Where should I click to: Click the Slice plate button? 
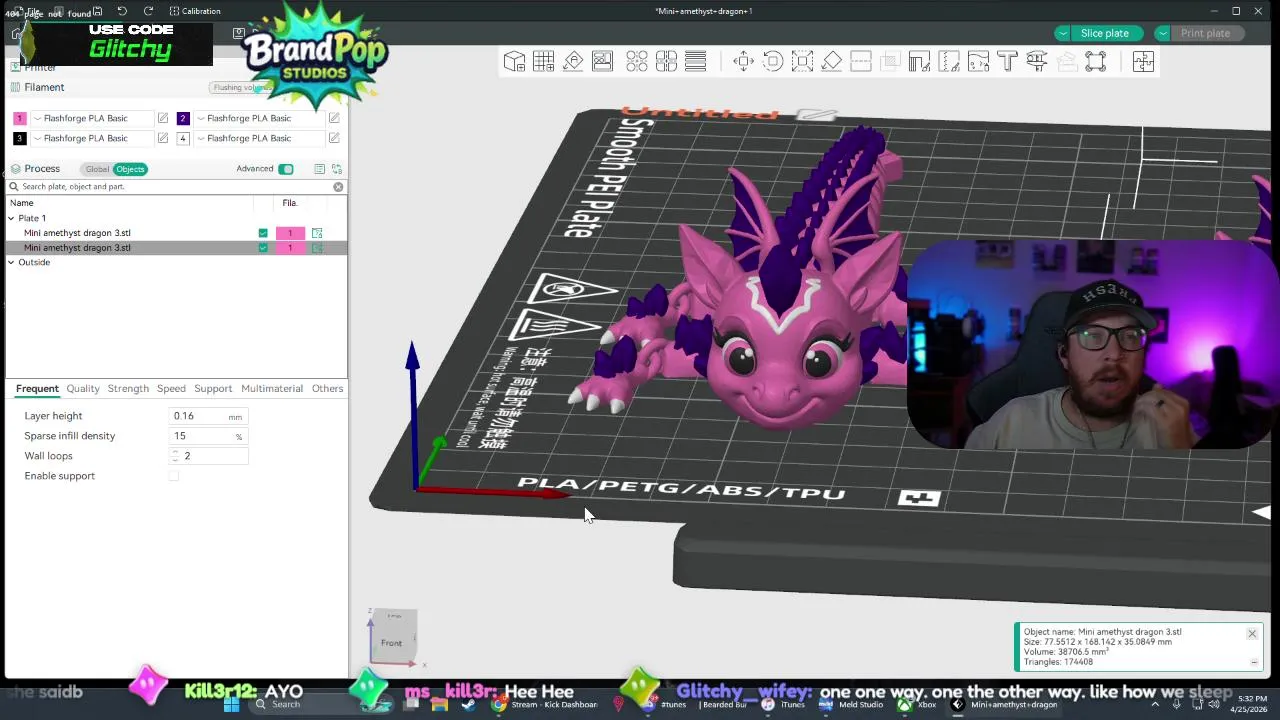[x=1104, y=33]
